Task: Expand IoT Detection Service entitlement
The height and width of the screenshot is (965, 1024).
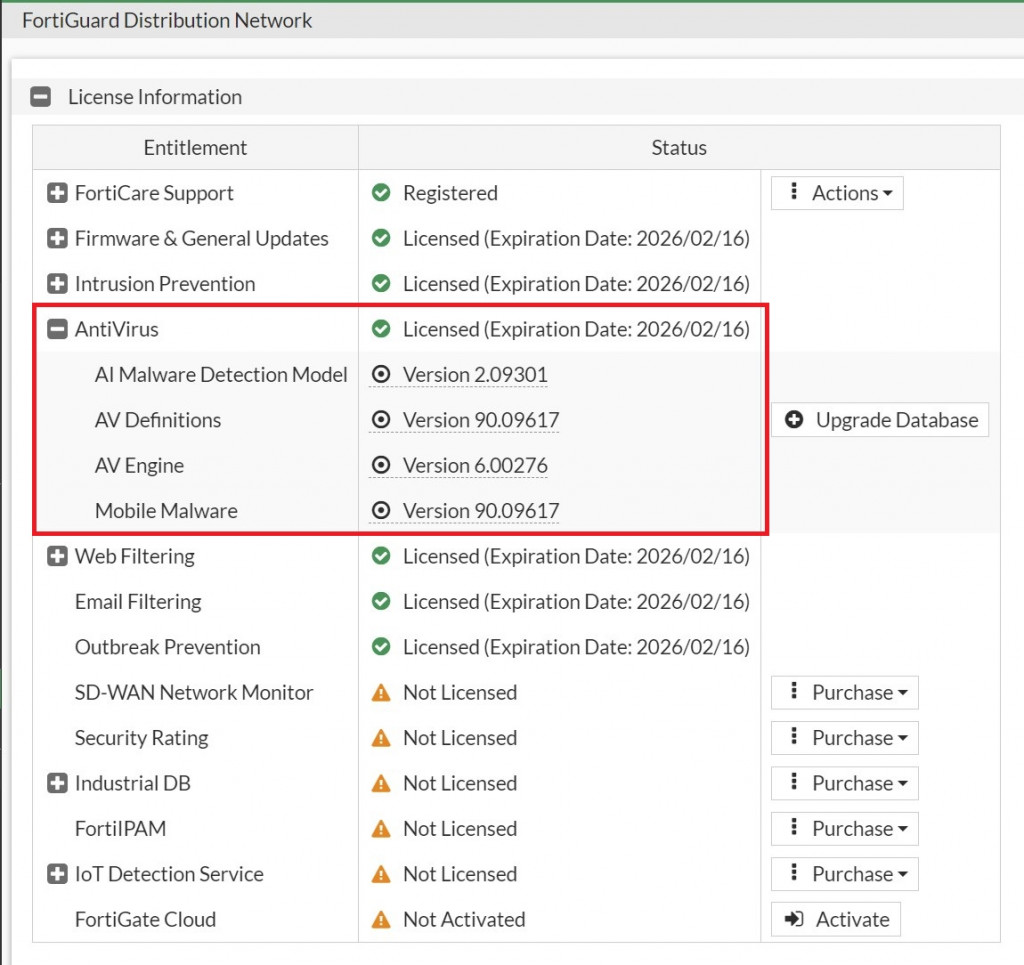Action: [x=57, y=874]
